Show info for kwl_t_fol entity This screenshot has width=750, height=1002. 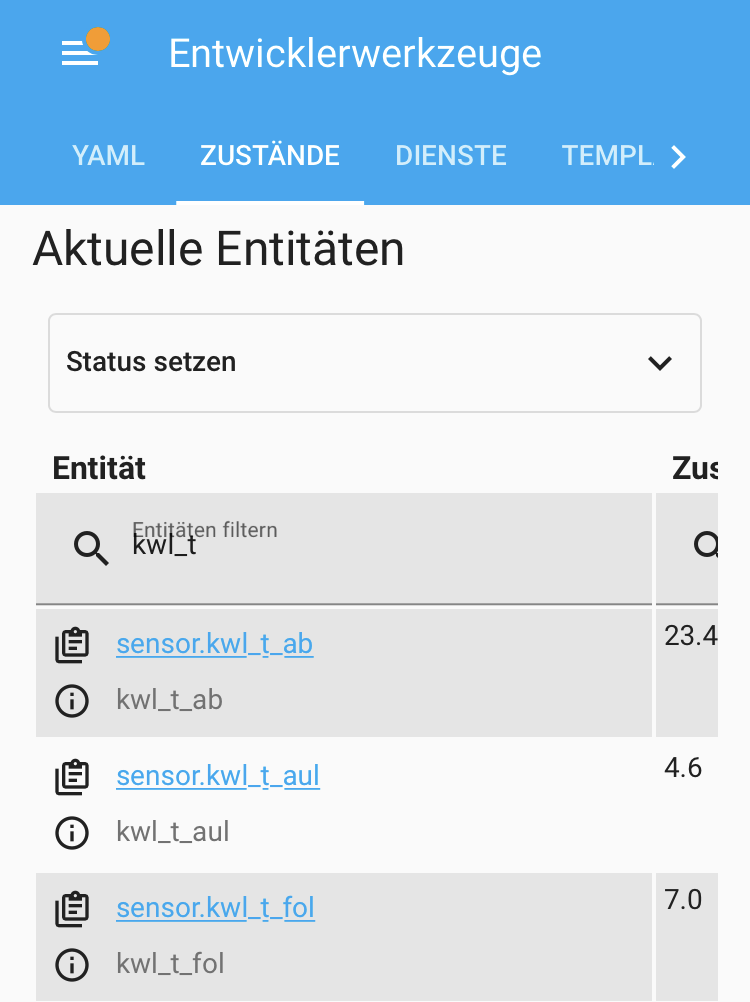click(72, 964)
